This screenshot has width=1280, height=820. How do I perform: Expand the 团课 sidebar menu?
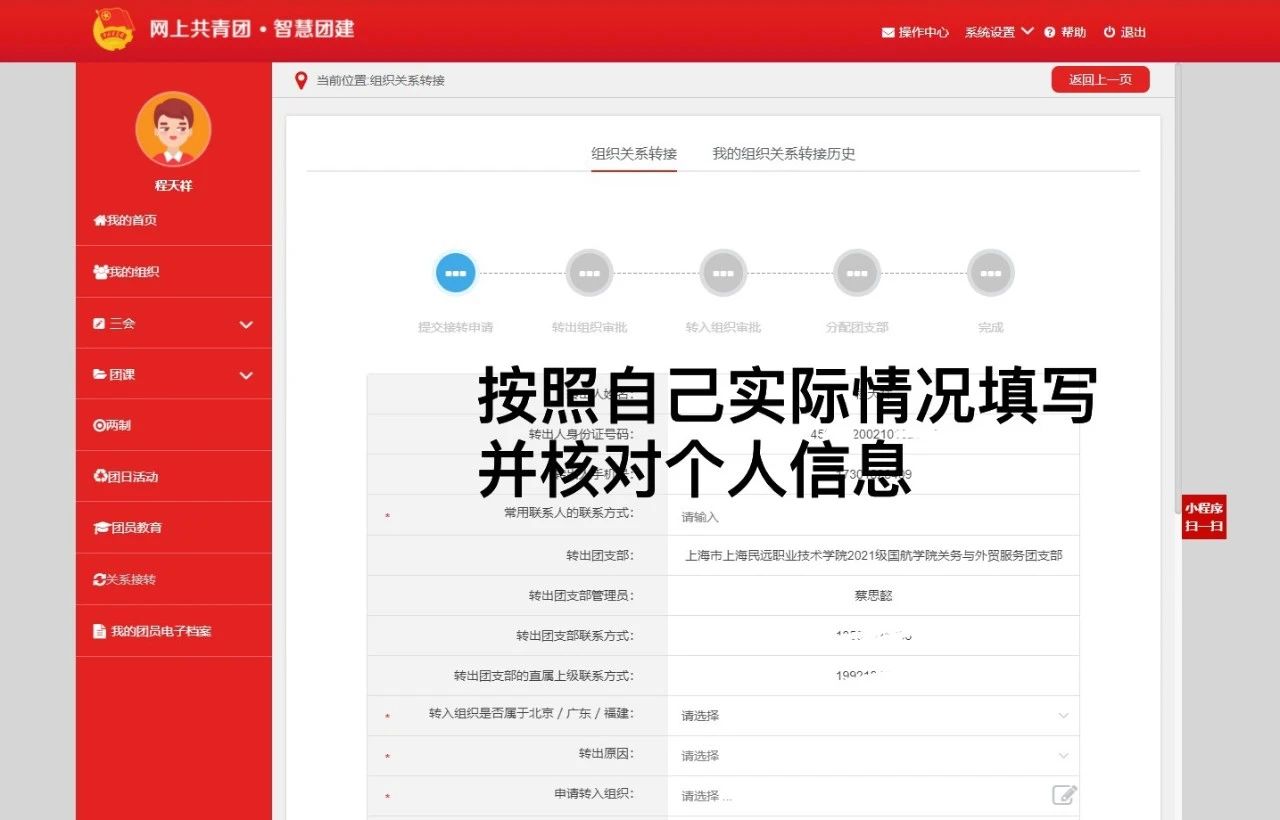(x=173, y=375)
